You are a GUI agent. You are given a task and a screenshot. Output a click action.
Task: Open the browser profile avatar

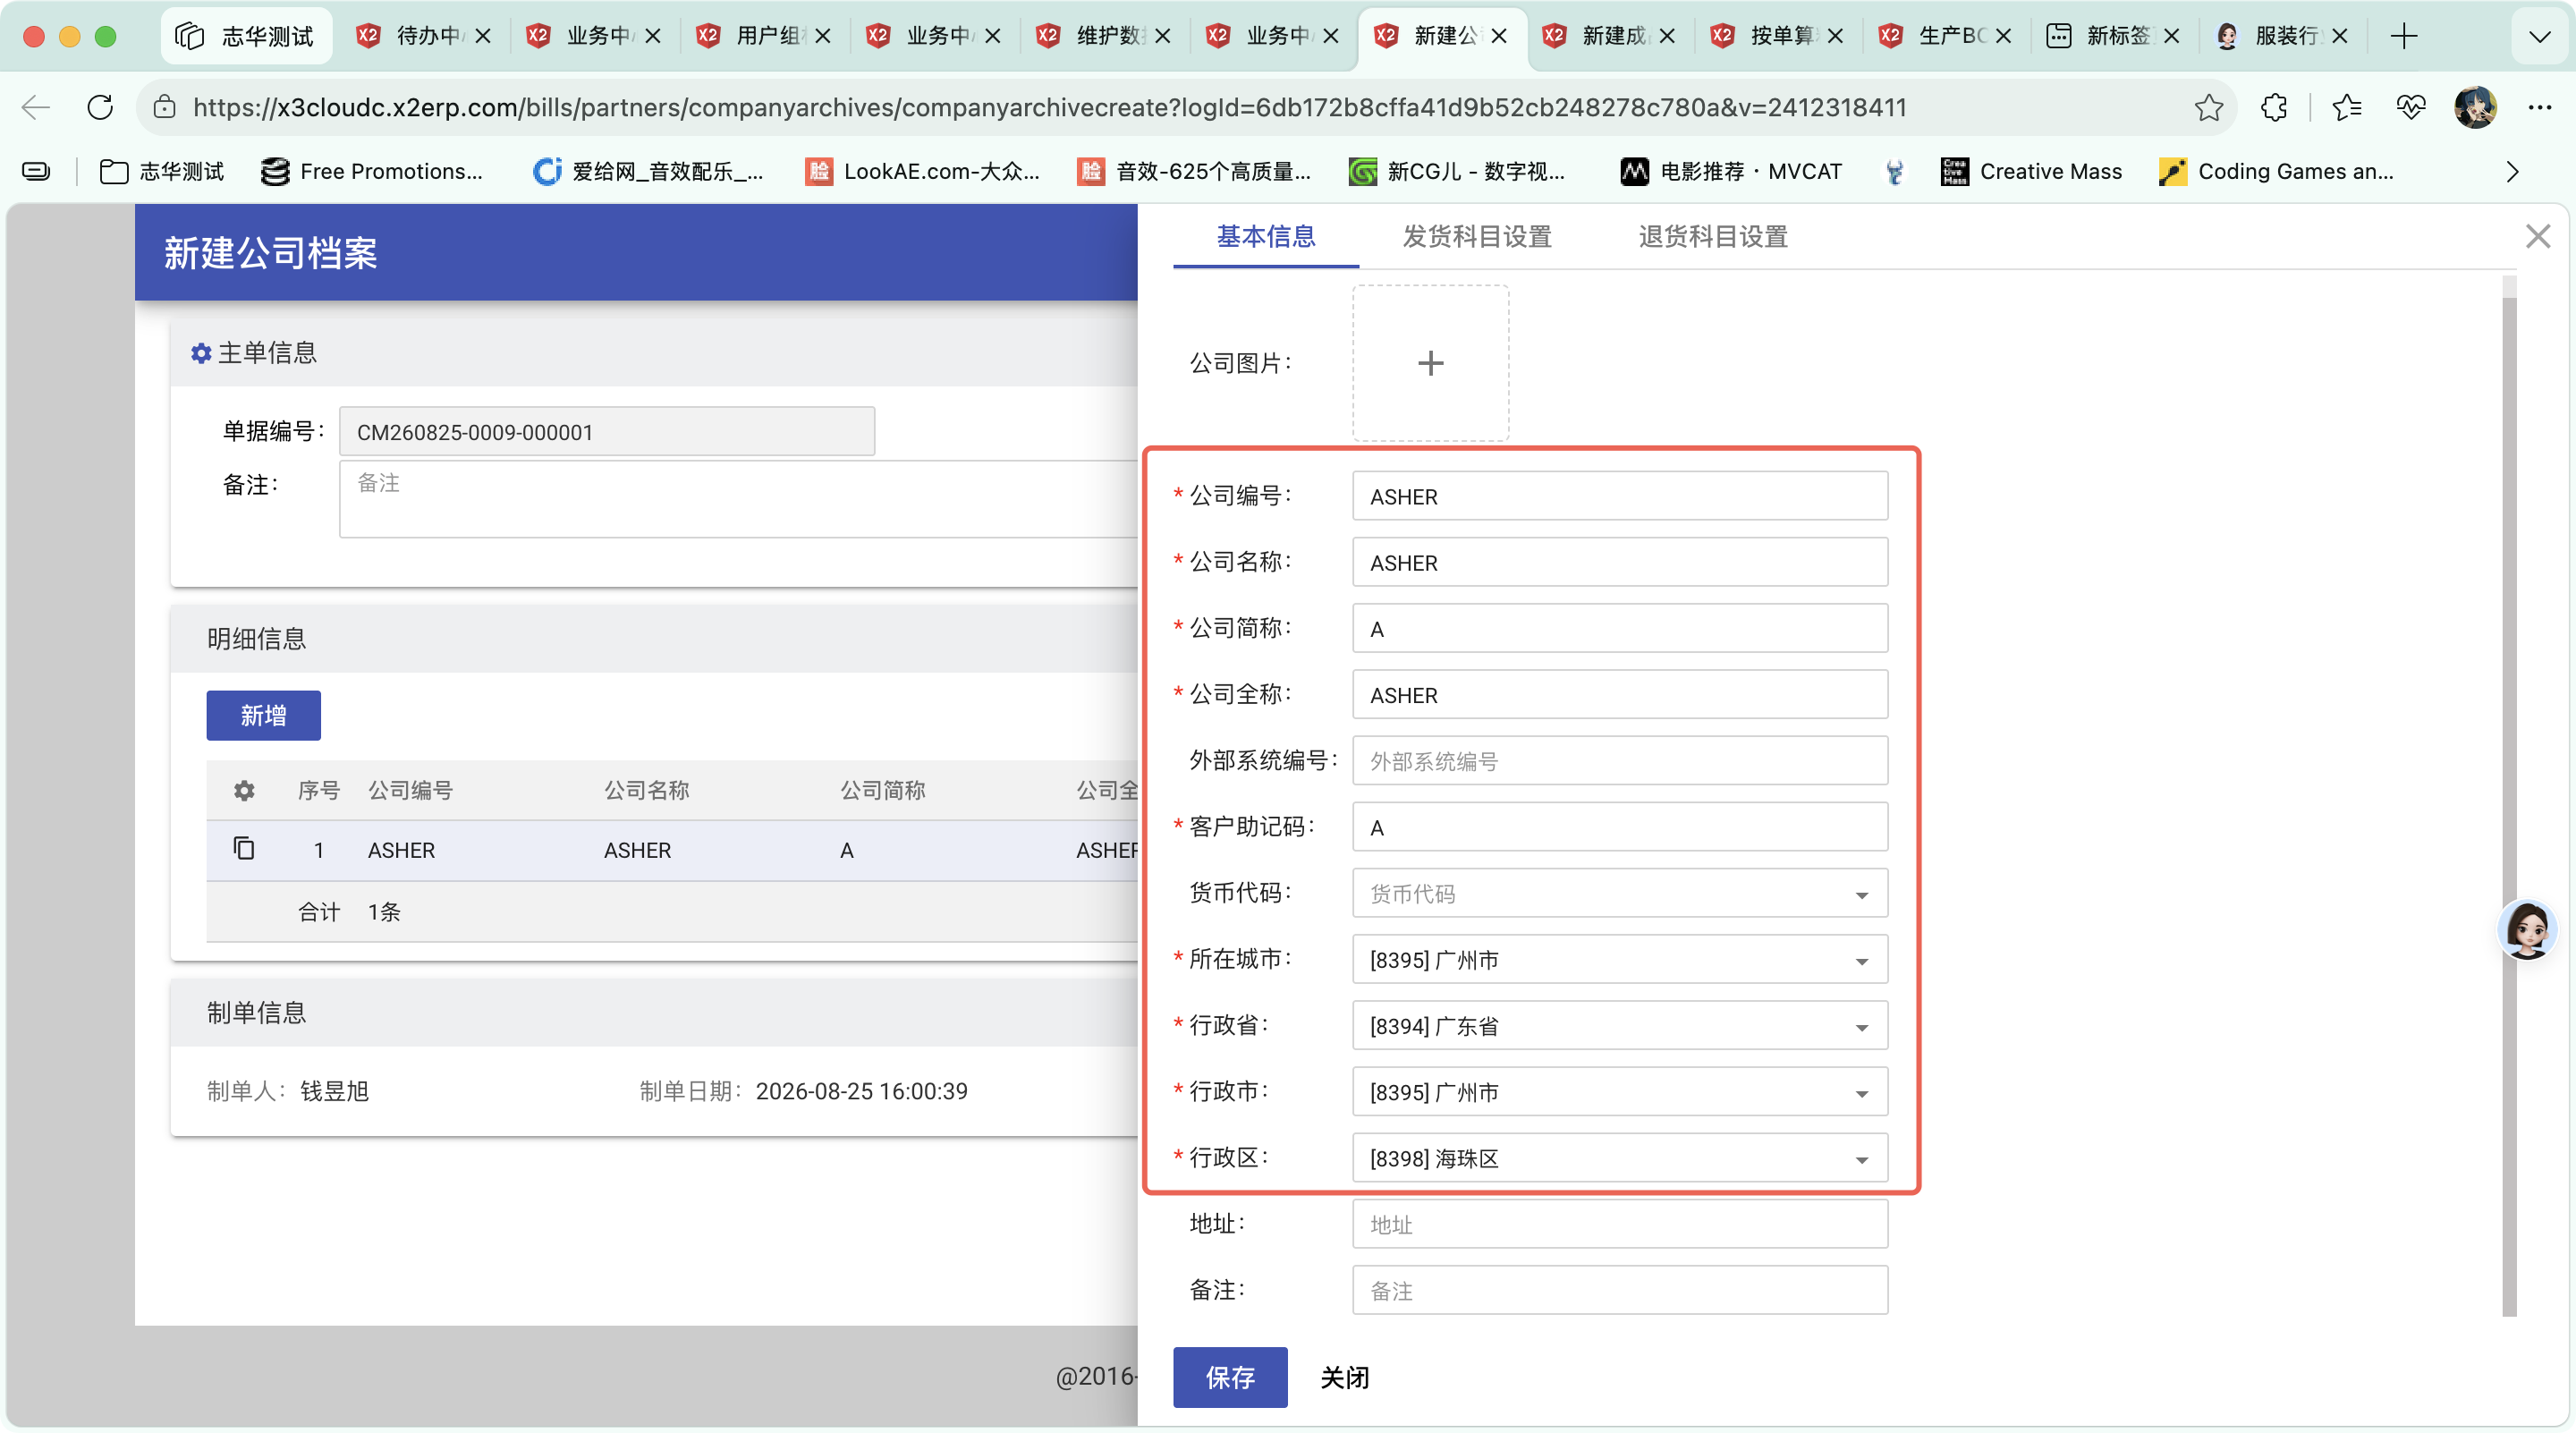tap(2475, 107)
